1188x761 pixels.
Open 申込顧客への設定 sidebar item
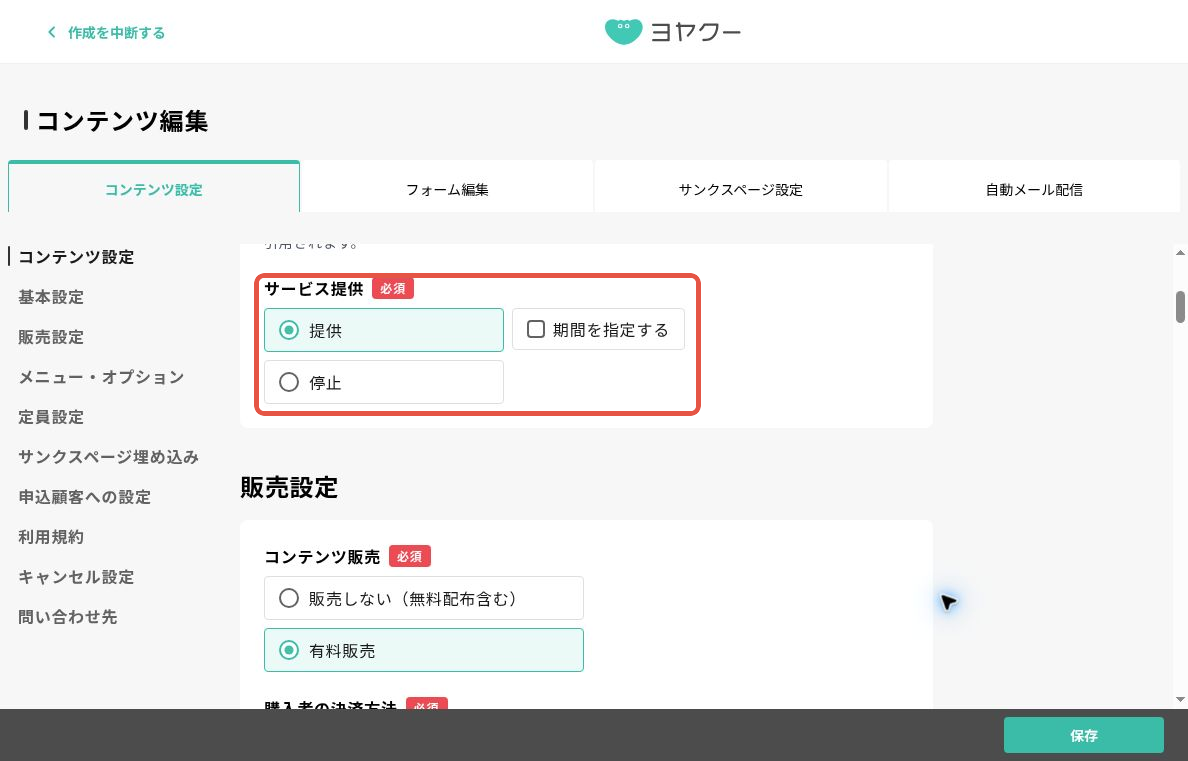(84, 497)
